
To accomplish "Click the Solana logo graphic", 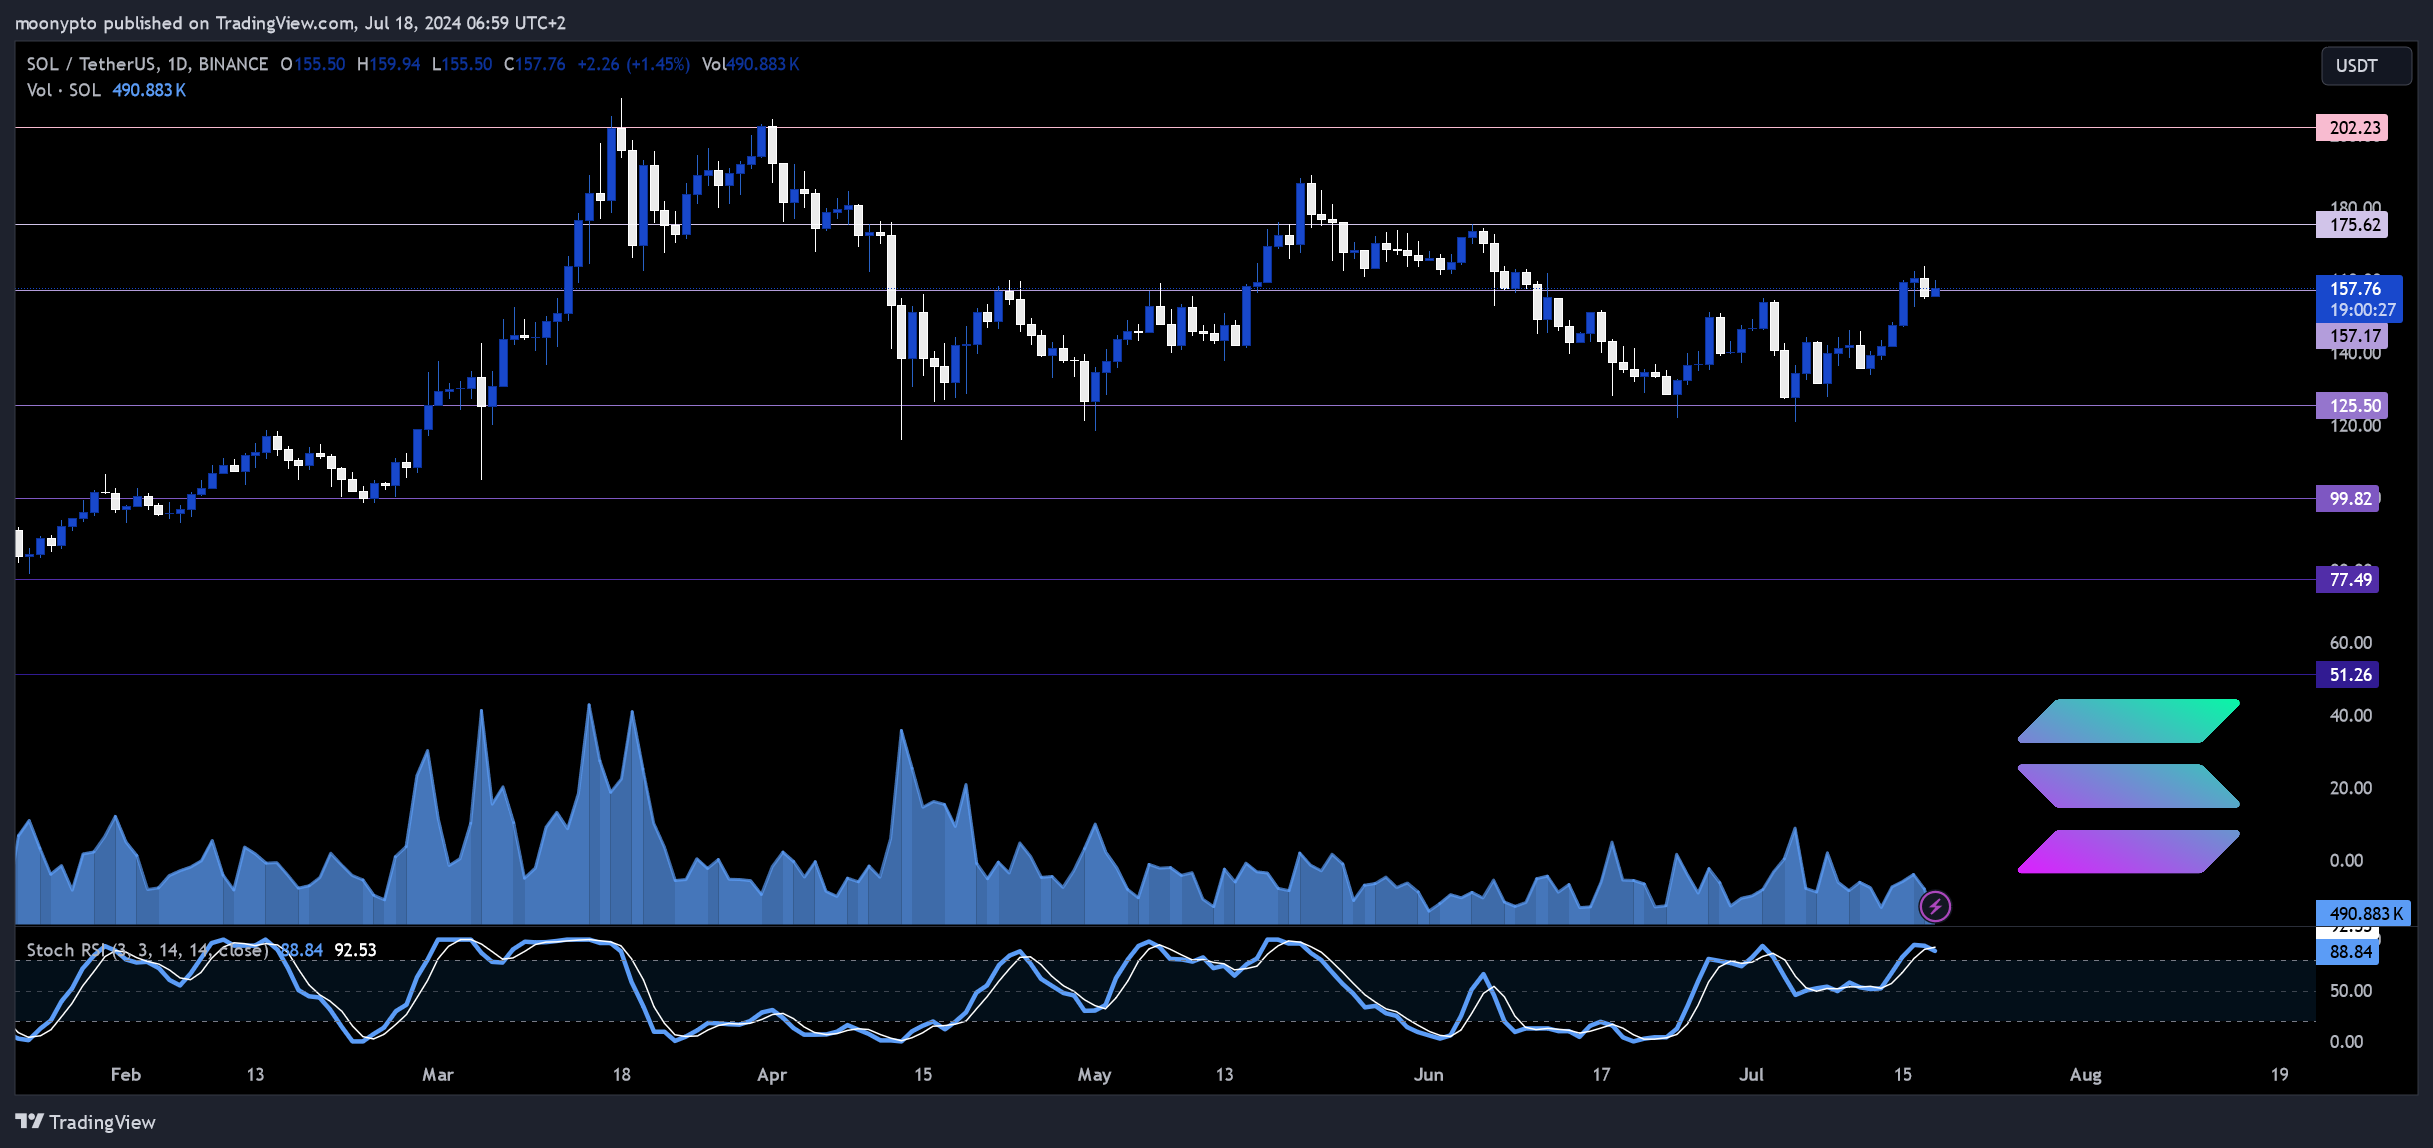I will pyautogui.click(x=2128, y=786).
